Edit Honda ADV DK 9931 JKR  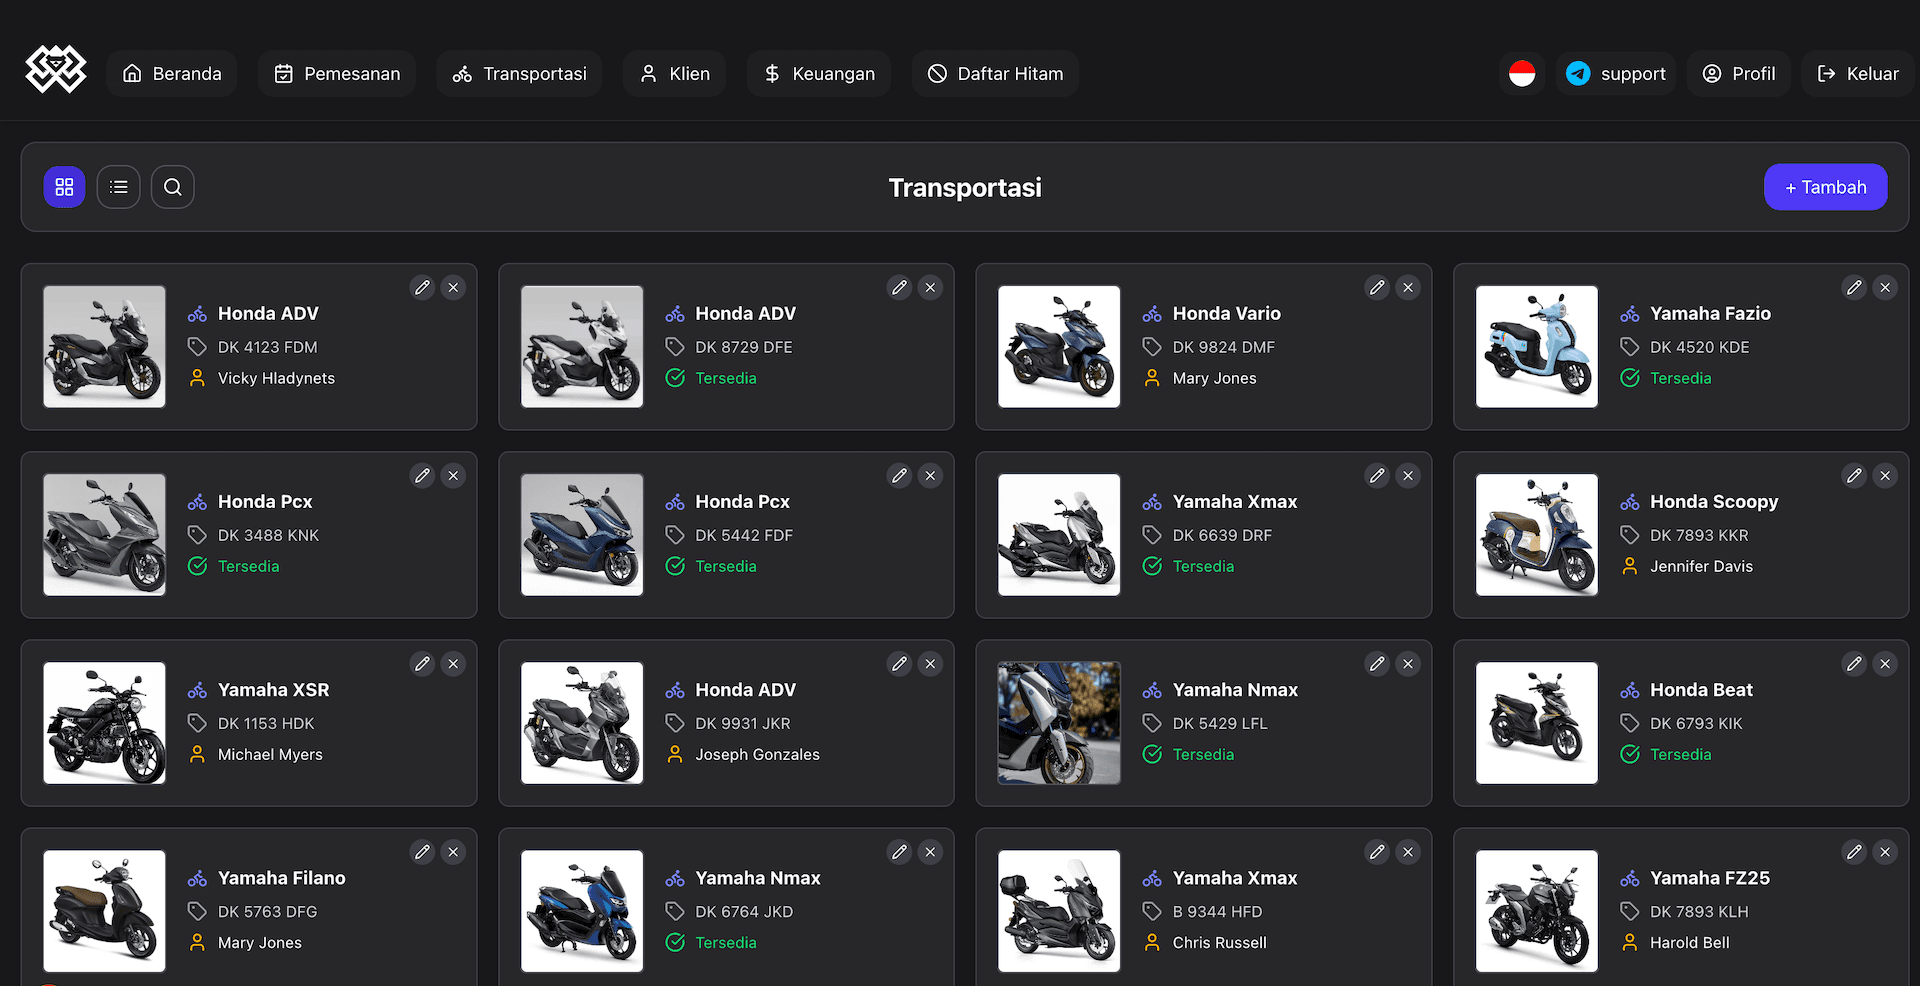pyautogui.click(x=900, y=664)
